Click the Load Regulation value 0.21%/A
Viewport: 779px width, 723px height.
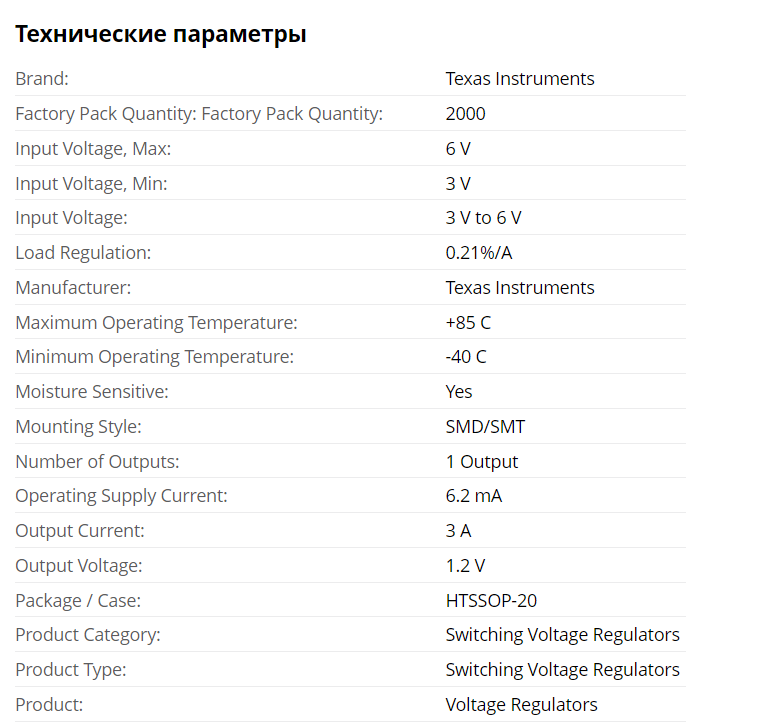[478, 253]
